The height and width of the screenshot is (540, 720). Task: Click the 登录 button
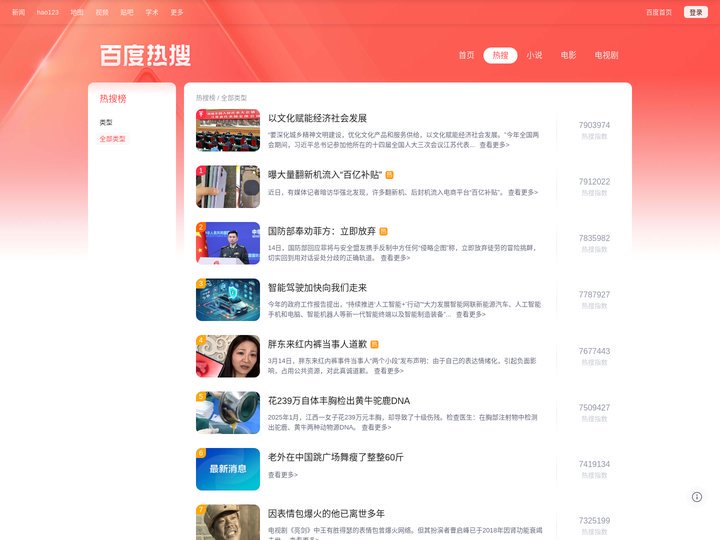(x=696, y=12)
